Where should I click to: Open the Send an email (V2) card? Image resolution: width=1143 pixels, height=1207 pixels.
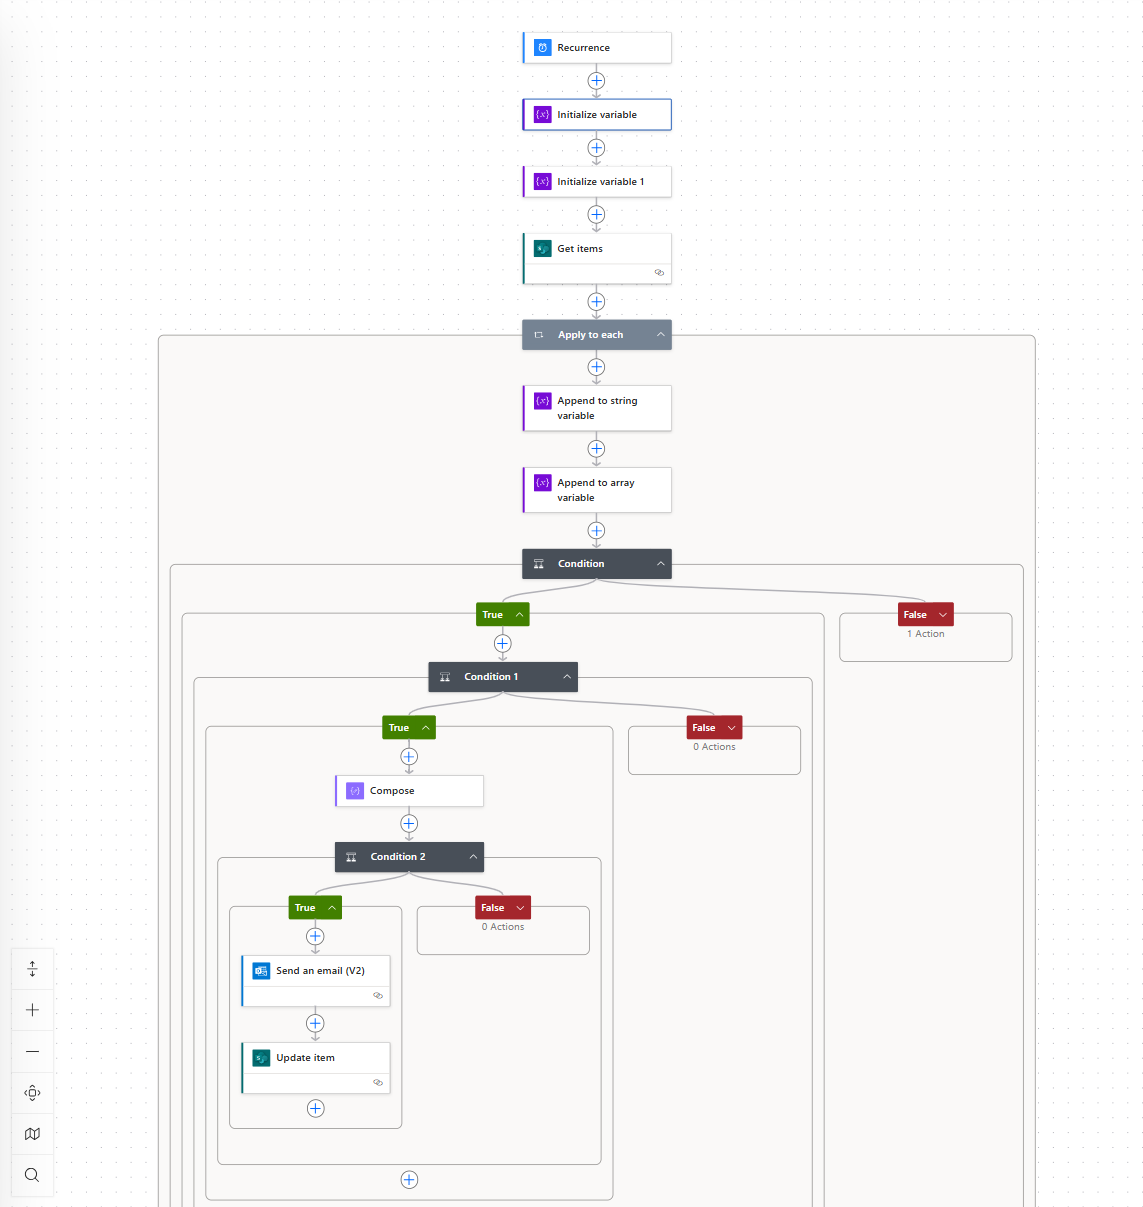(x=316, y=981)
